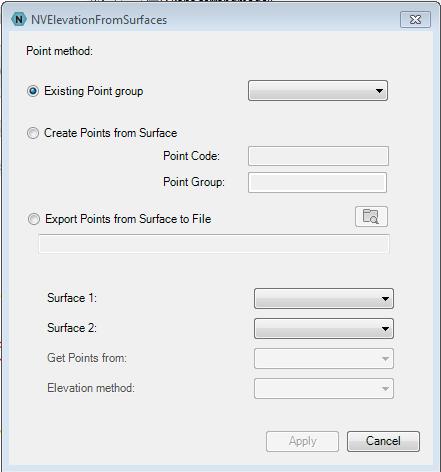Choose the Create Points from Surface option
Image resolution: width=441 pixels, height=472 pixels.
tap(33, 133)
